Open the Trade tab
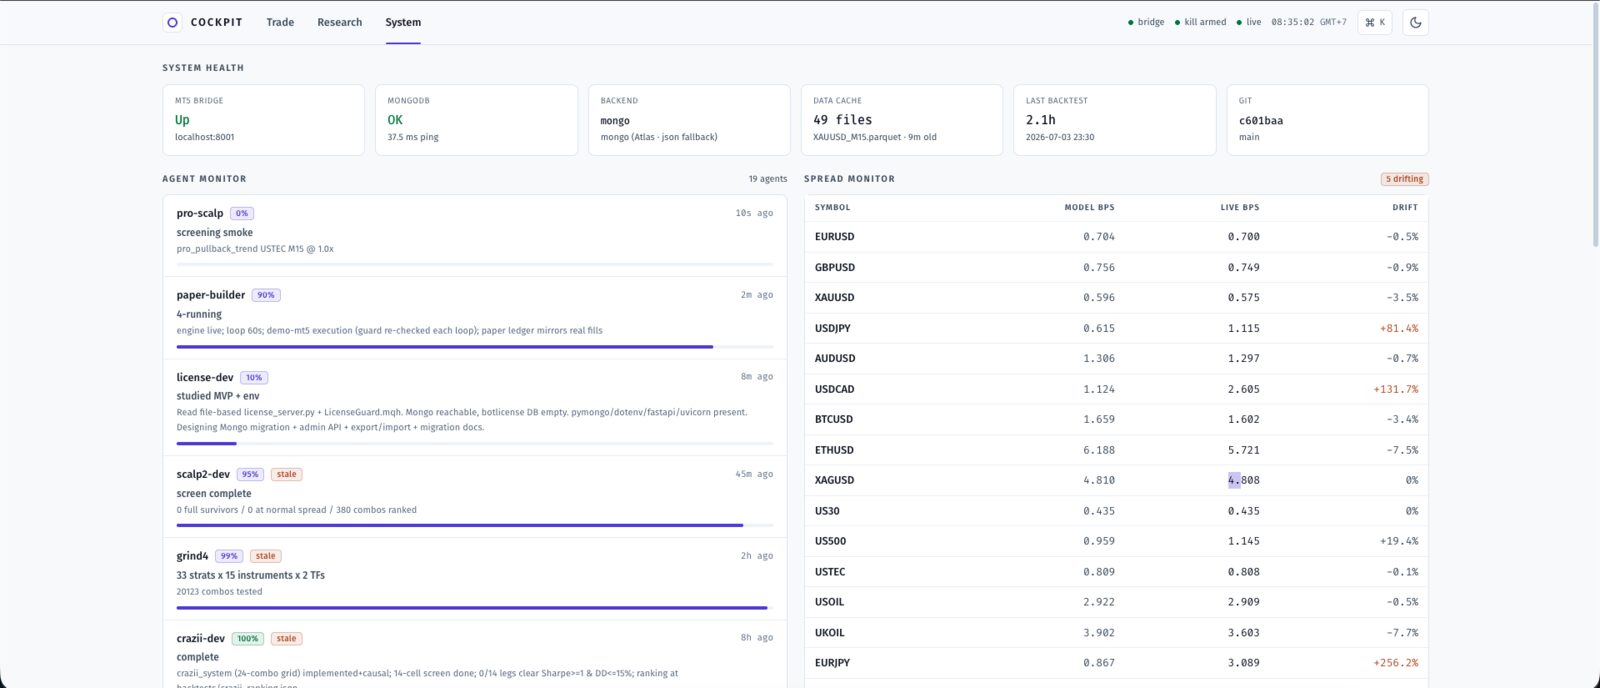The image size is (1600, 688). tap(280, 22)
